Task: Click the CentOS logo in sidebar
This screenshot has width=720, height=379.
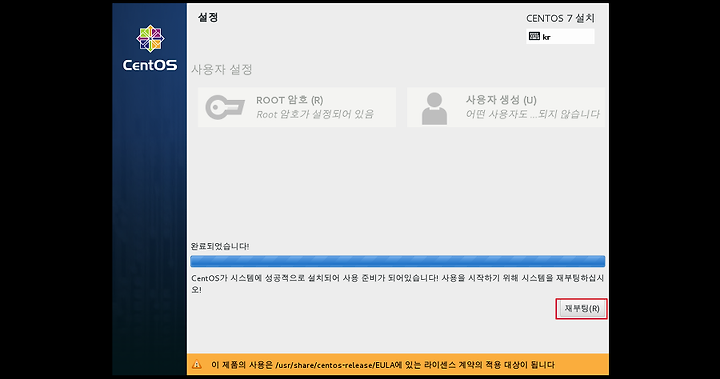Action: tap(150, 48)
